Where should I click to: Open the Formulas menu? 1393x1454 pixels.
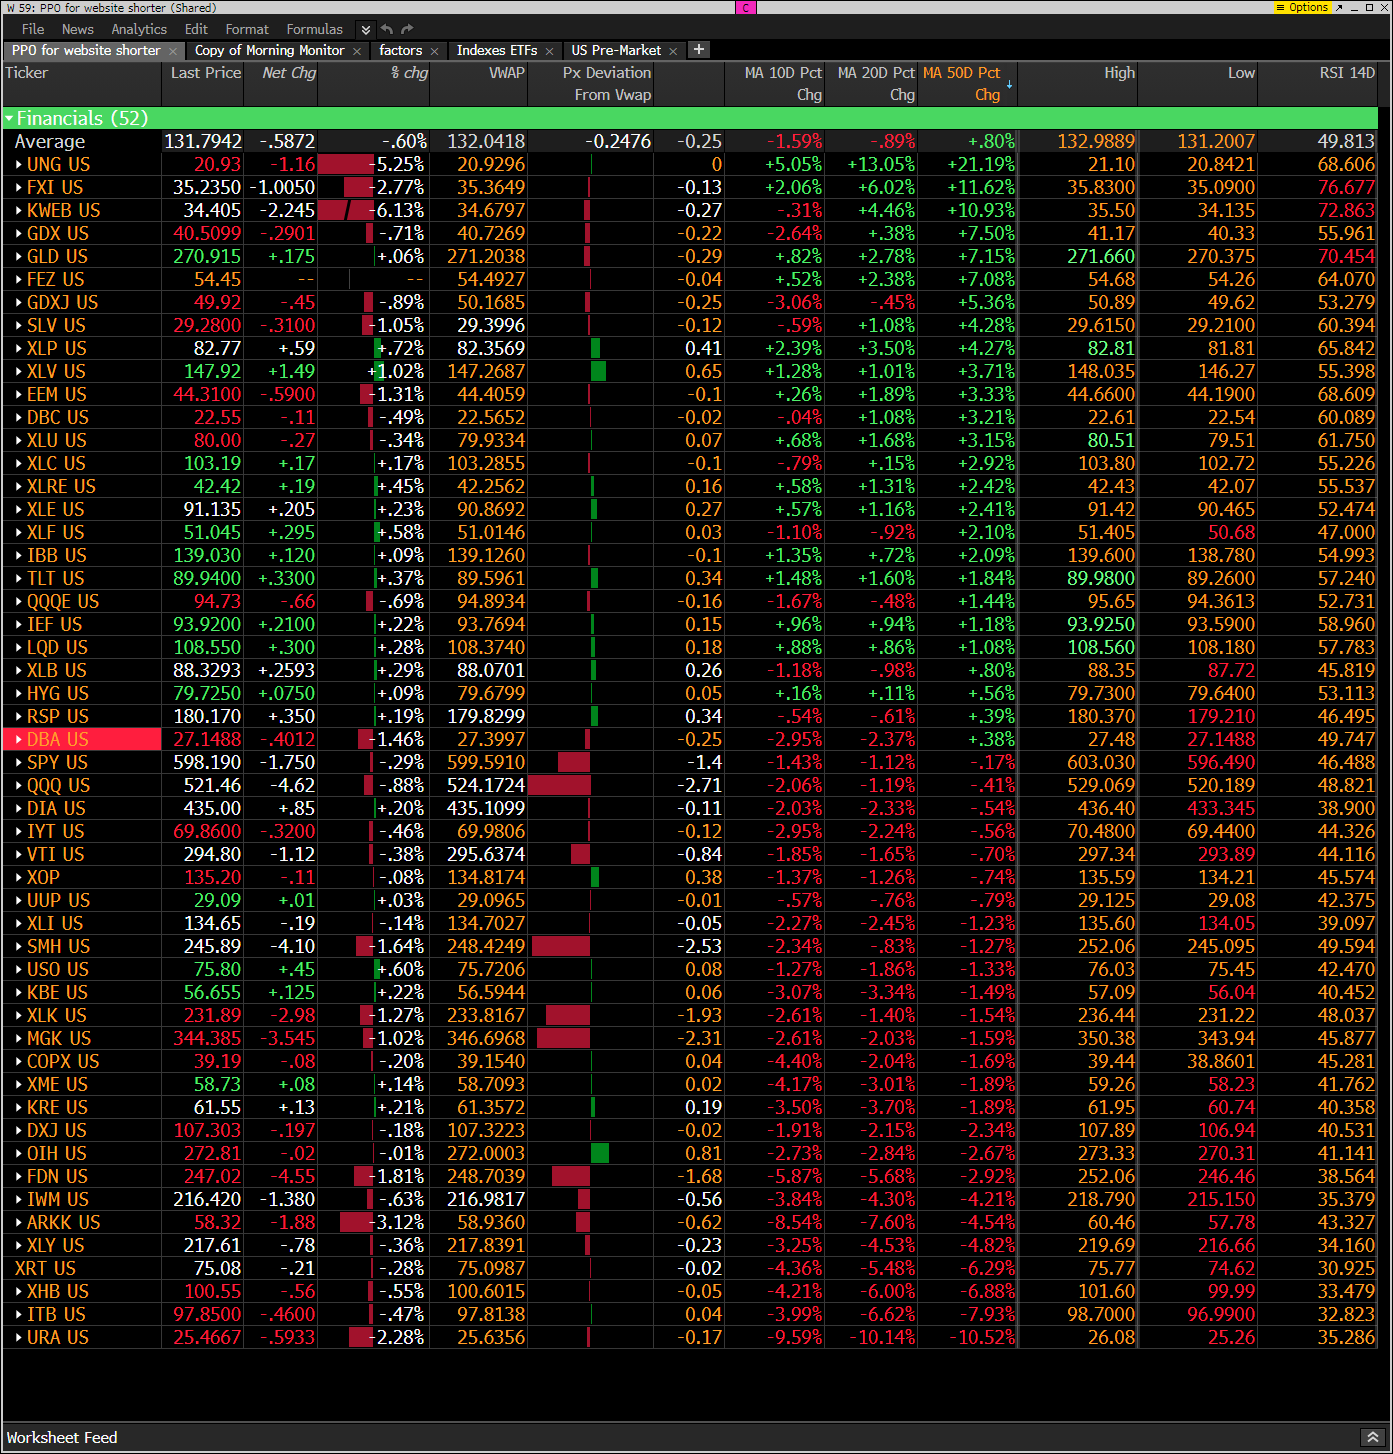(x=314, y=29)
